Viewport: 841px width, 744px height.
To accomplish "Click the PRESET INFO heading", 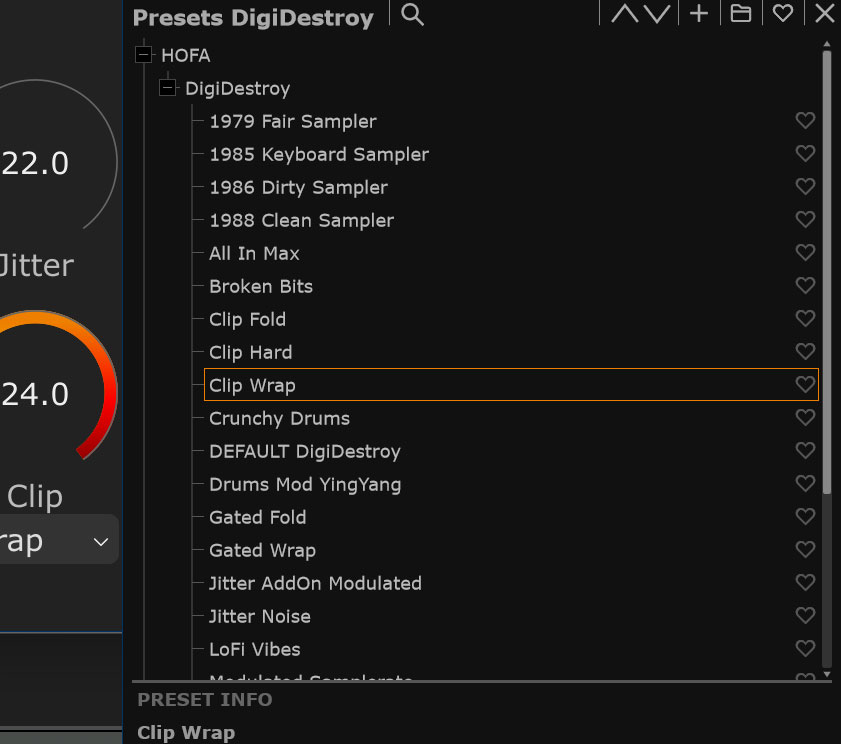I will tap(205, 699).
